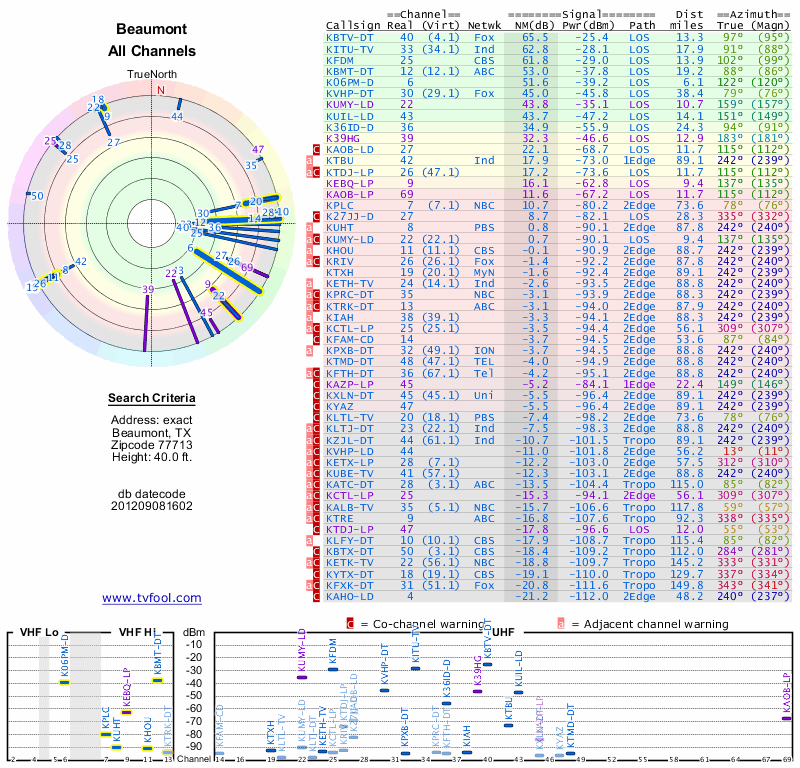Click the co-channel marker beside KFAM-CD
Screen dimensions: 800x768
pos(316,340)
